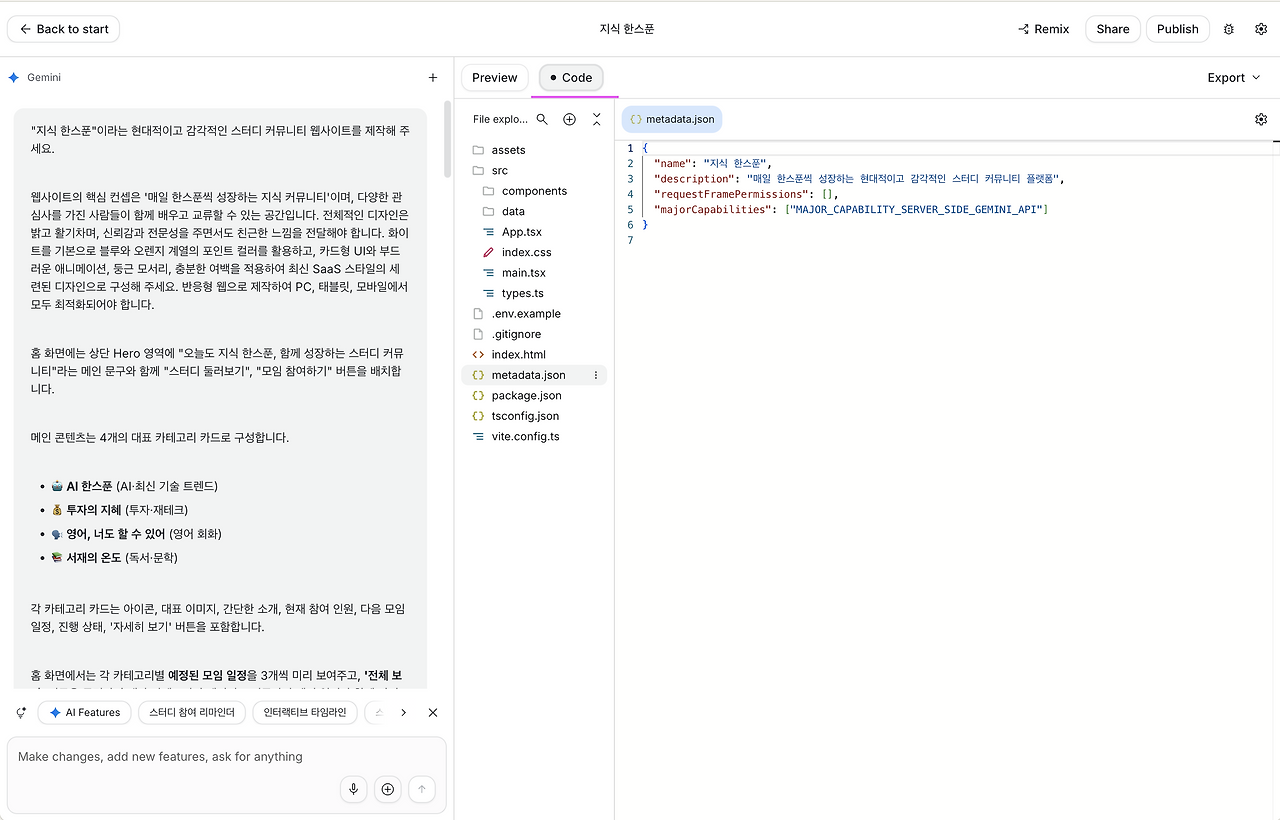Click the majorCapabilities line in editor
Screen dimensions: 1280x820
click(x=850, y=209)
